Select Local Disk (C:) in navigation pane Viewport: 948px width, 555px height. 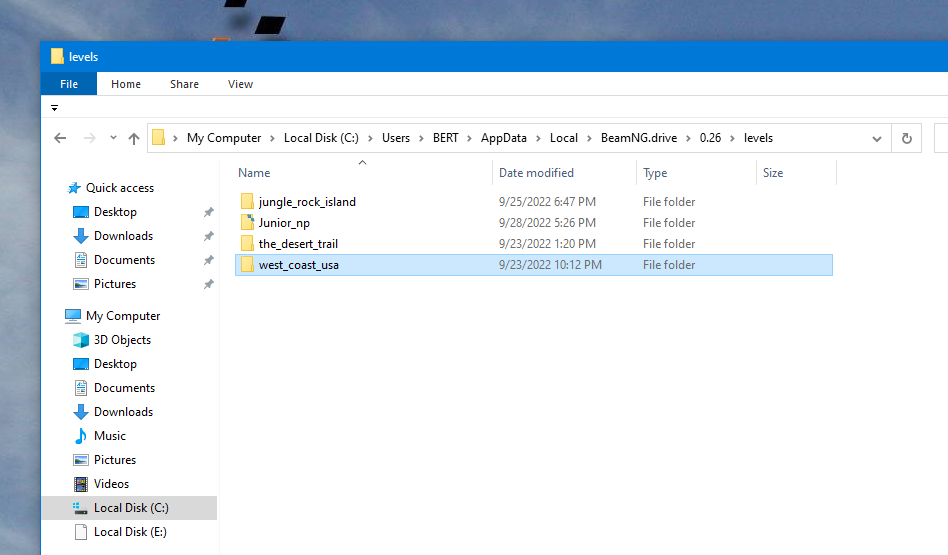(131, 508)
